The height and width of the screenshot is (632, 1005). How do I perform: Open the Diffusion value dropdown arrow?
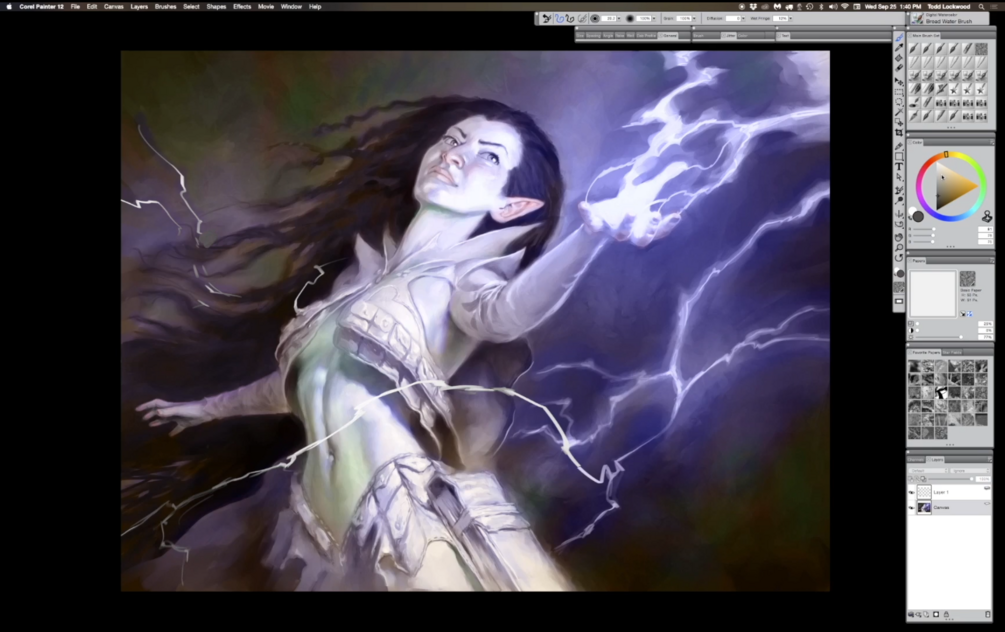(743, 18)
